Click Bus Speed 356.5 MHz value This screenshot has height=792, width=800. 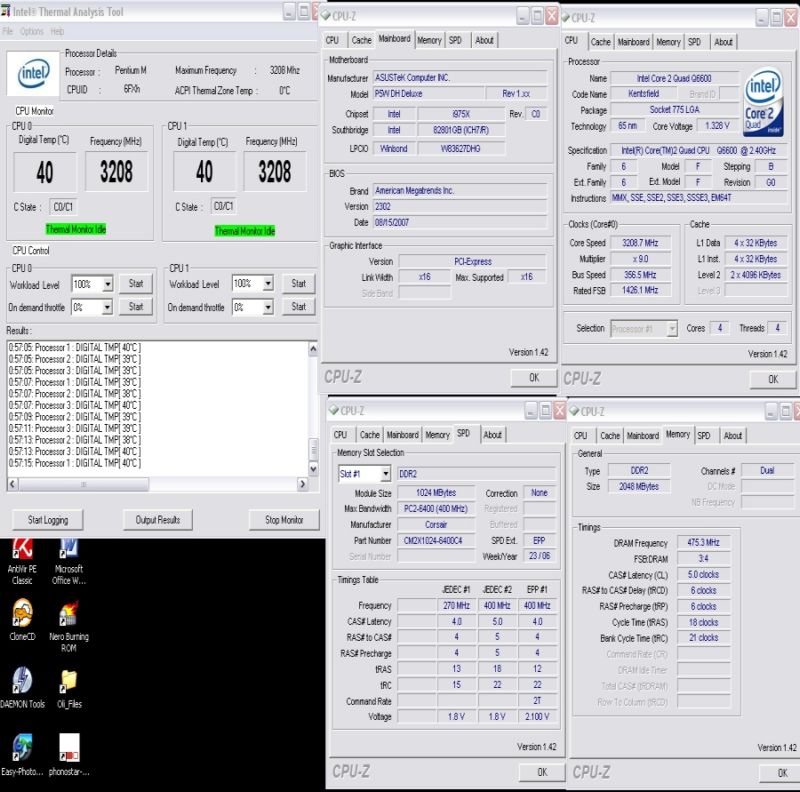[640, 275]
